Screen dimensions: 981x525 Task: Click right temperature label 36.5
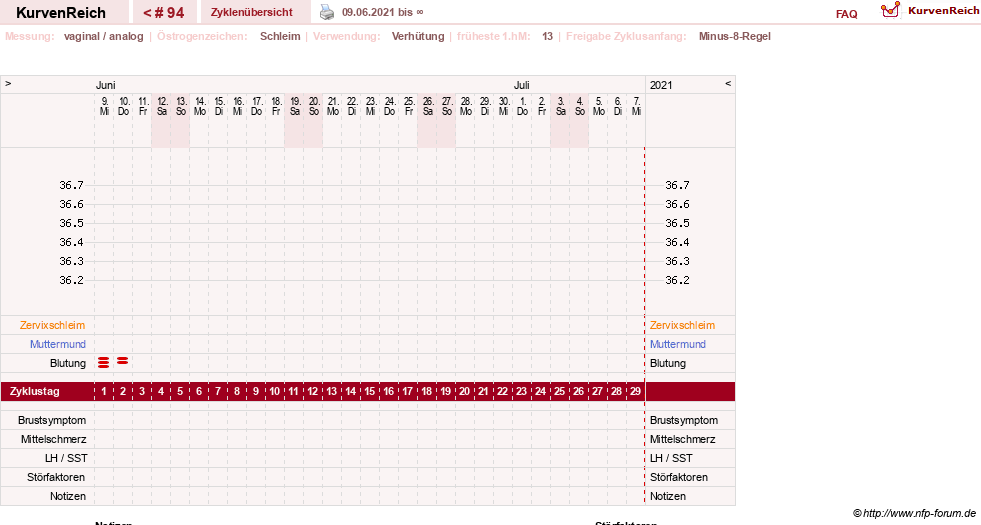[x=677, y=223]
